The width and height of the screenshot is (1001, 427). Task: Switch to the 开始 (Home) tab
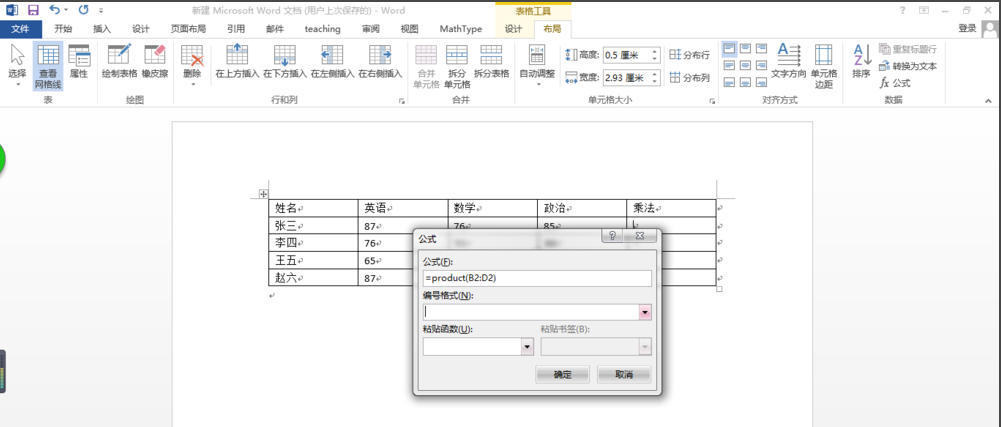pos(63,29)
